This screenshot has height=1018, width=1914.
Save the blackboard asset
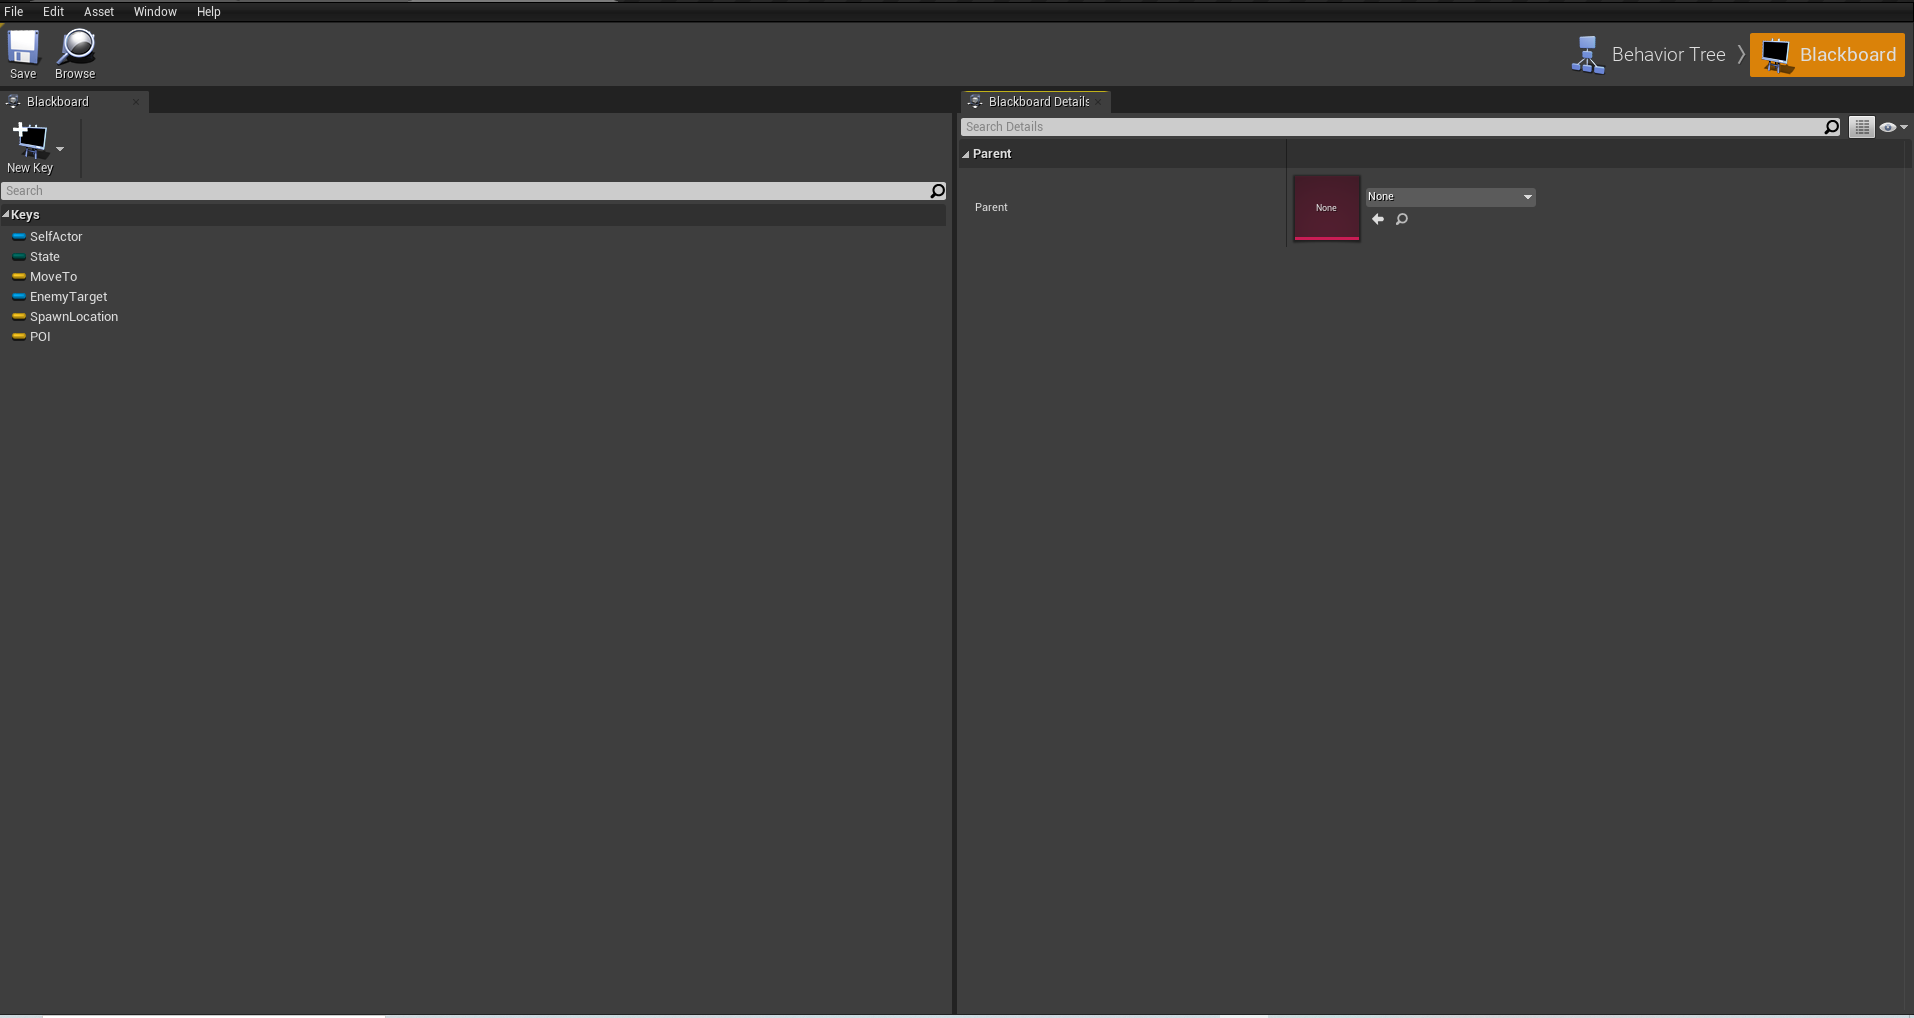click(23, 54)
